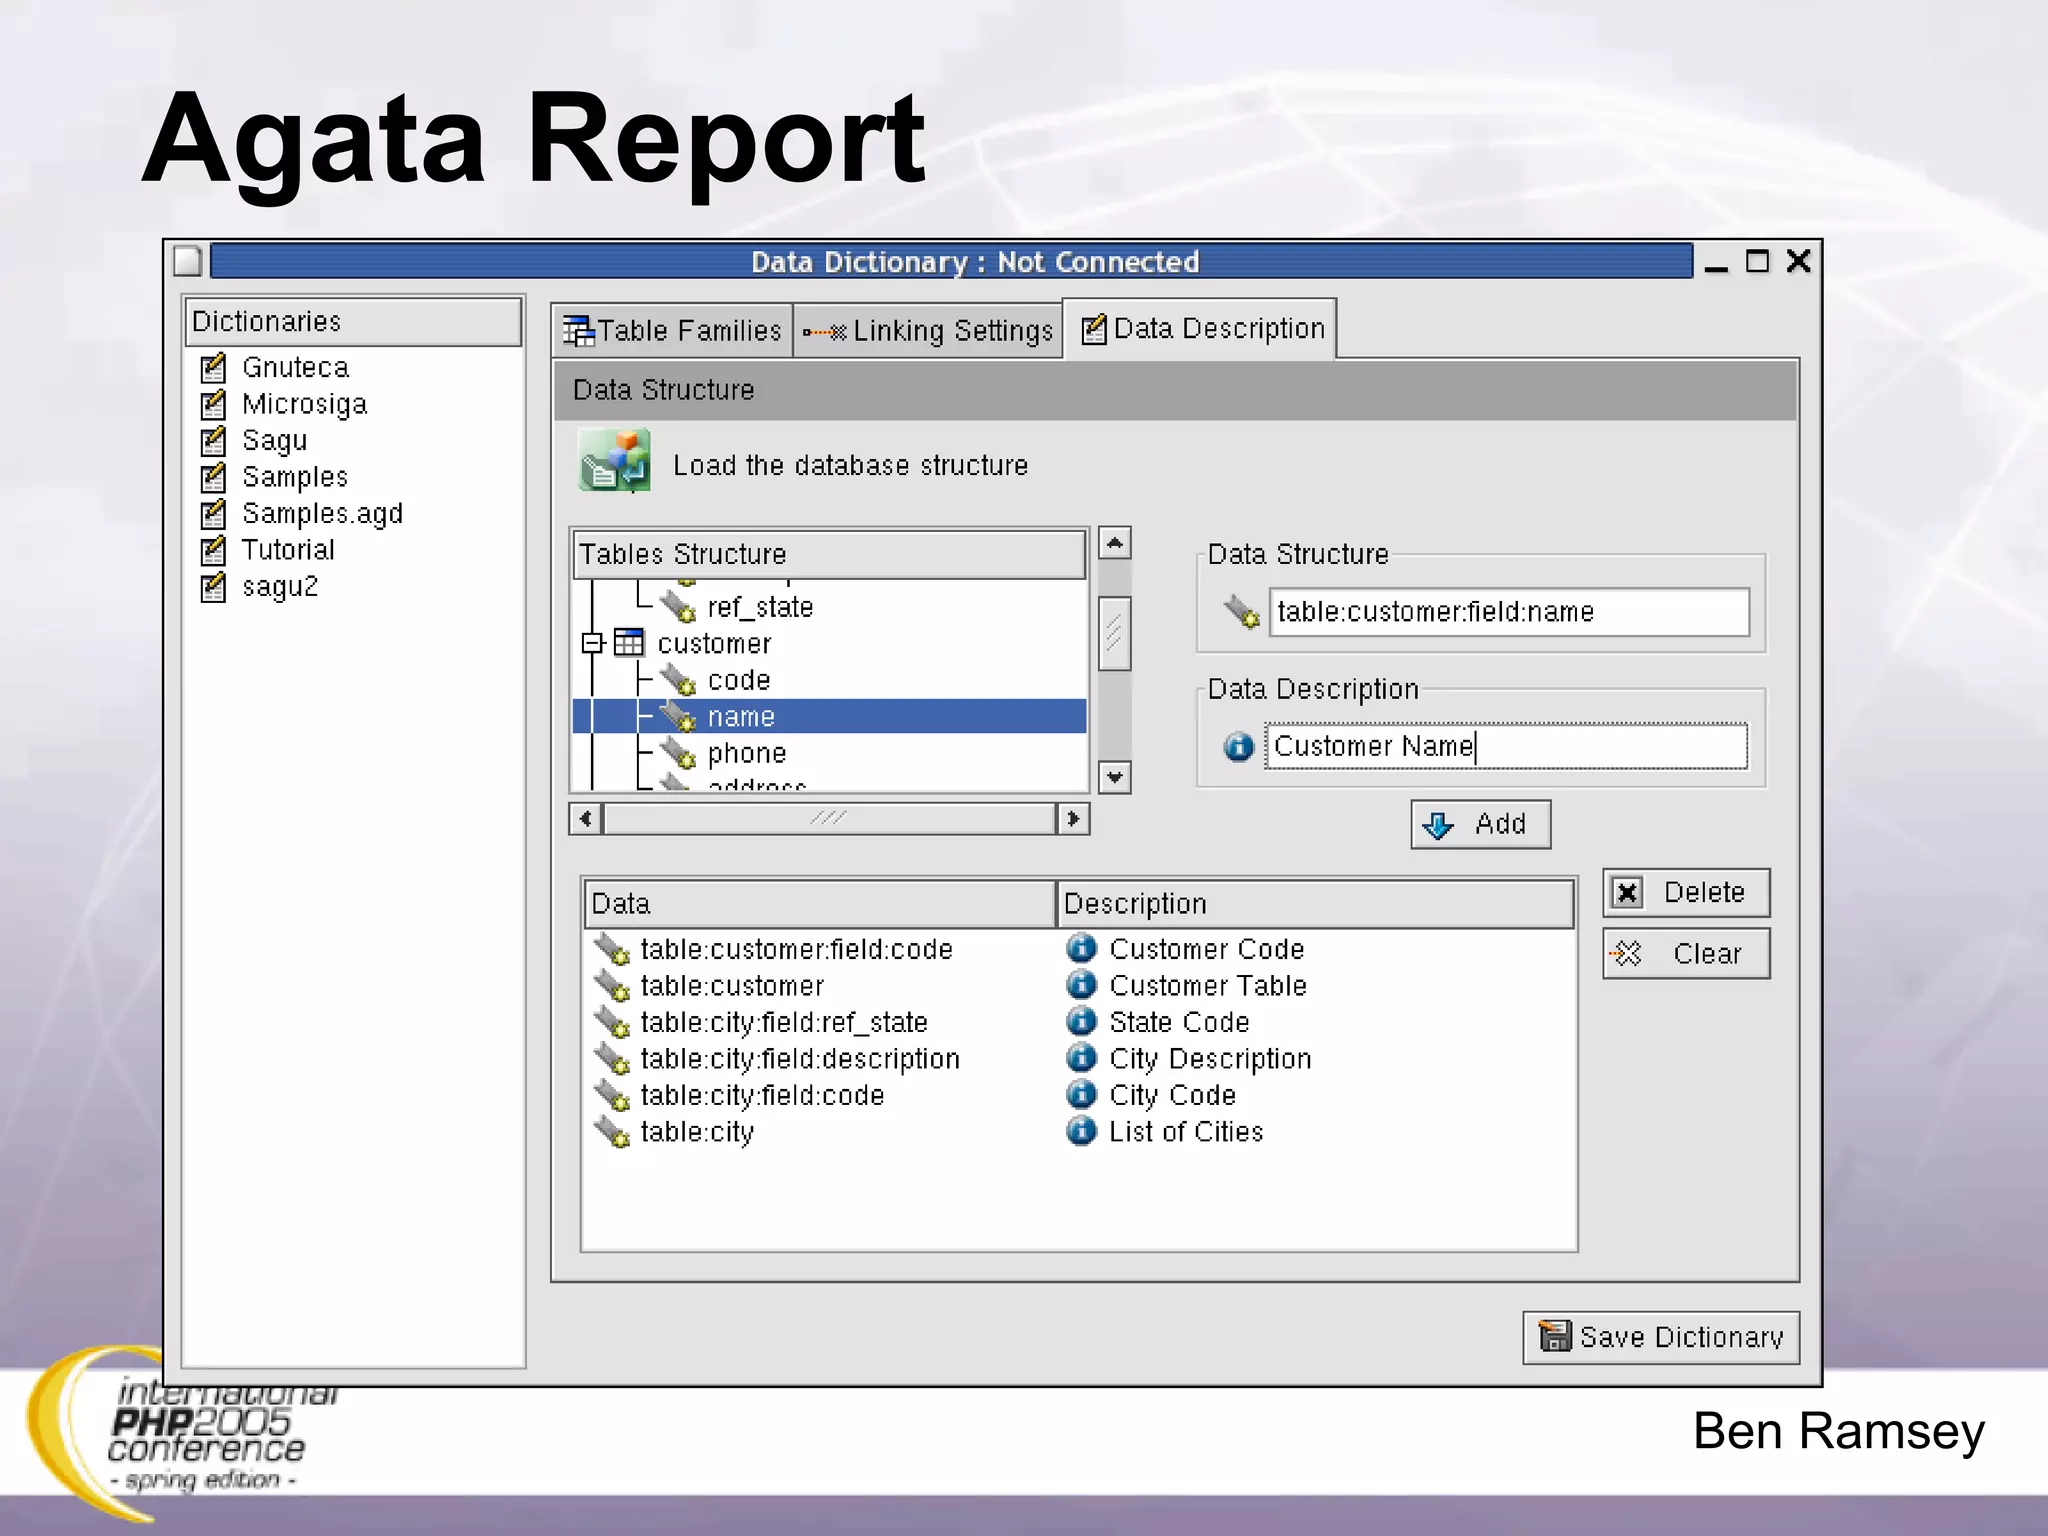Switch to the Table Families tab
This screenshot has width=2048, height=1536.
click(x=672, y=330)
